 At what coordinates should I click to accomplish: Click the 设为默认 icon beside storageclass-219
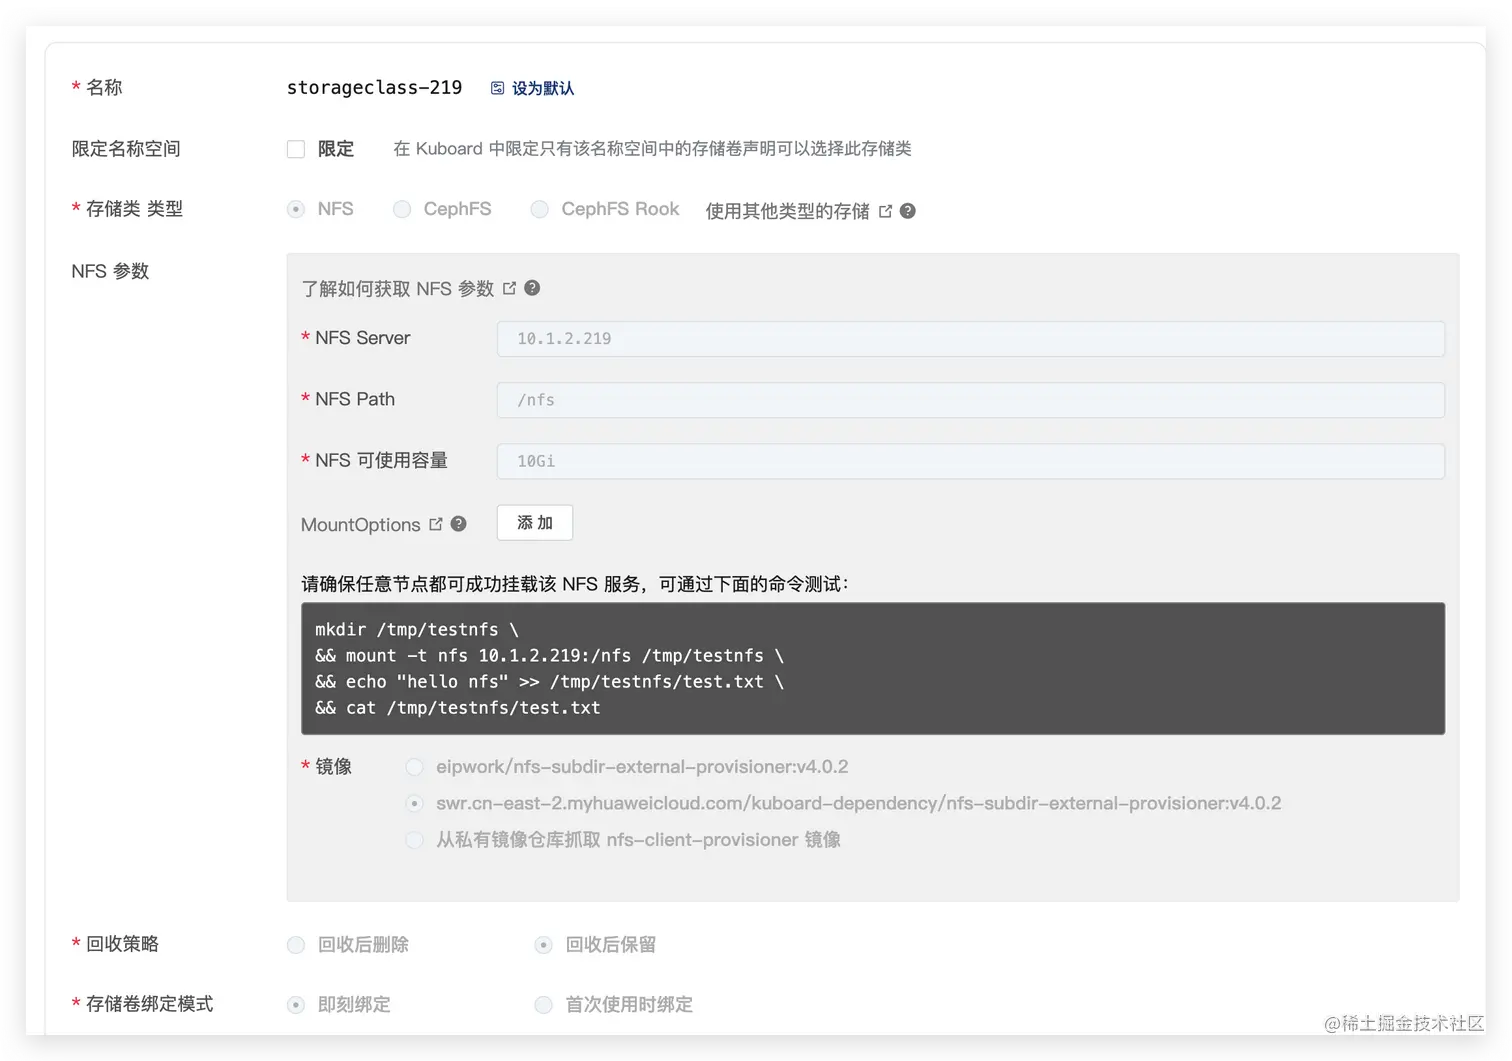point(497,88)
